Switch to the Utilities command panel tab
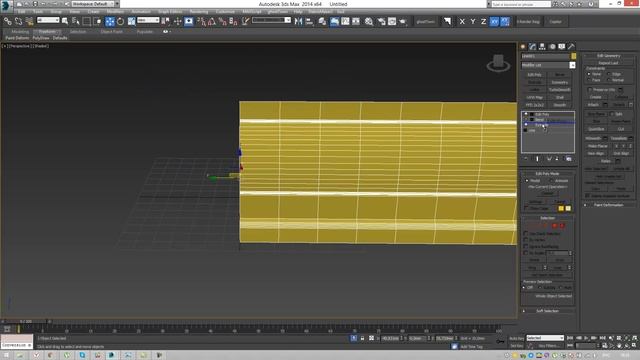The width and height of the screenshot is (640, 360). (x=571, y=47)
